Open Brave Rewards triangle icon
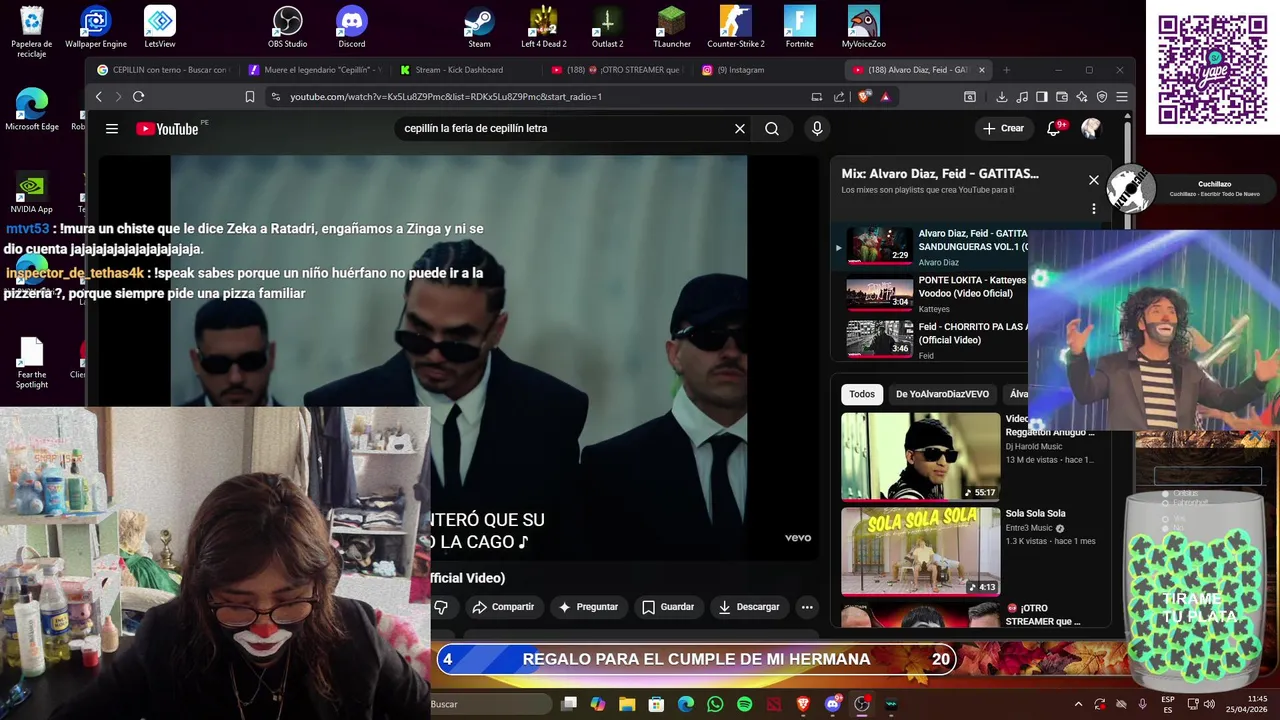1280x720 pixels. [885, 97]
